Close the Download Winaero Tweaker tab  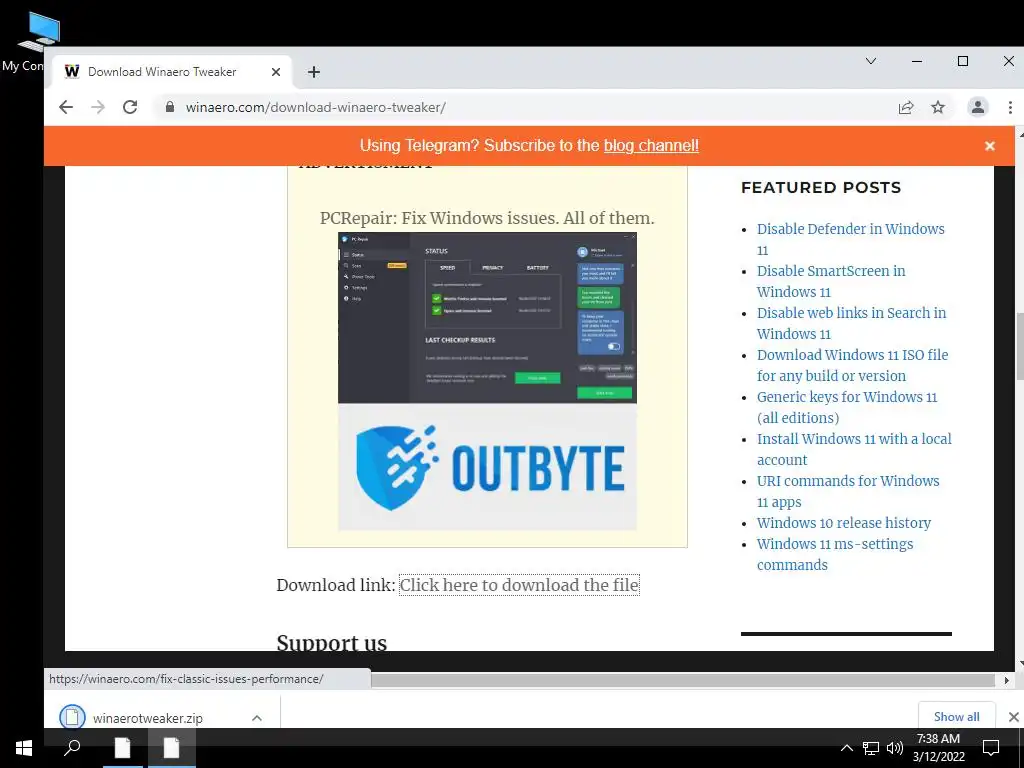(x=276, y=72)
